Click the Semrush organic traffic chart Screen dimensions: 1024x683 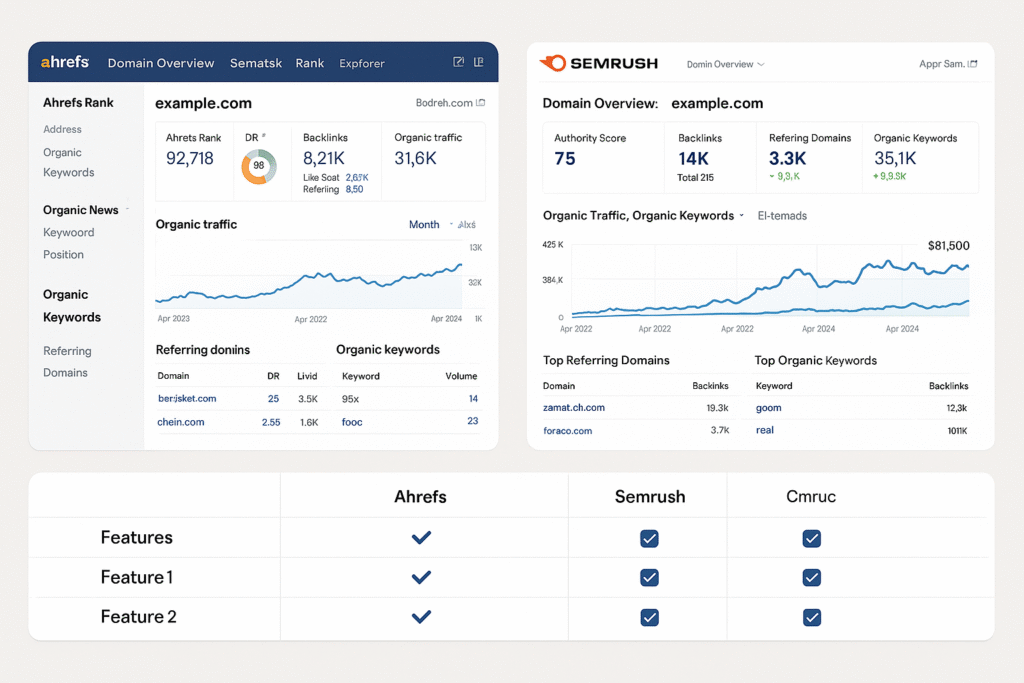coord(770,287)
